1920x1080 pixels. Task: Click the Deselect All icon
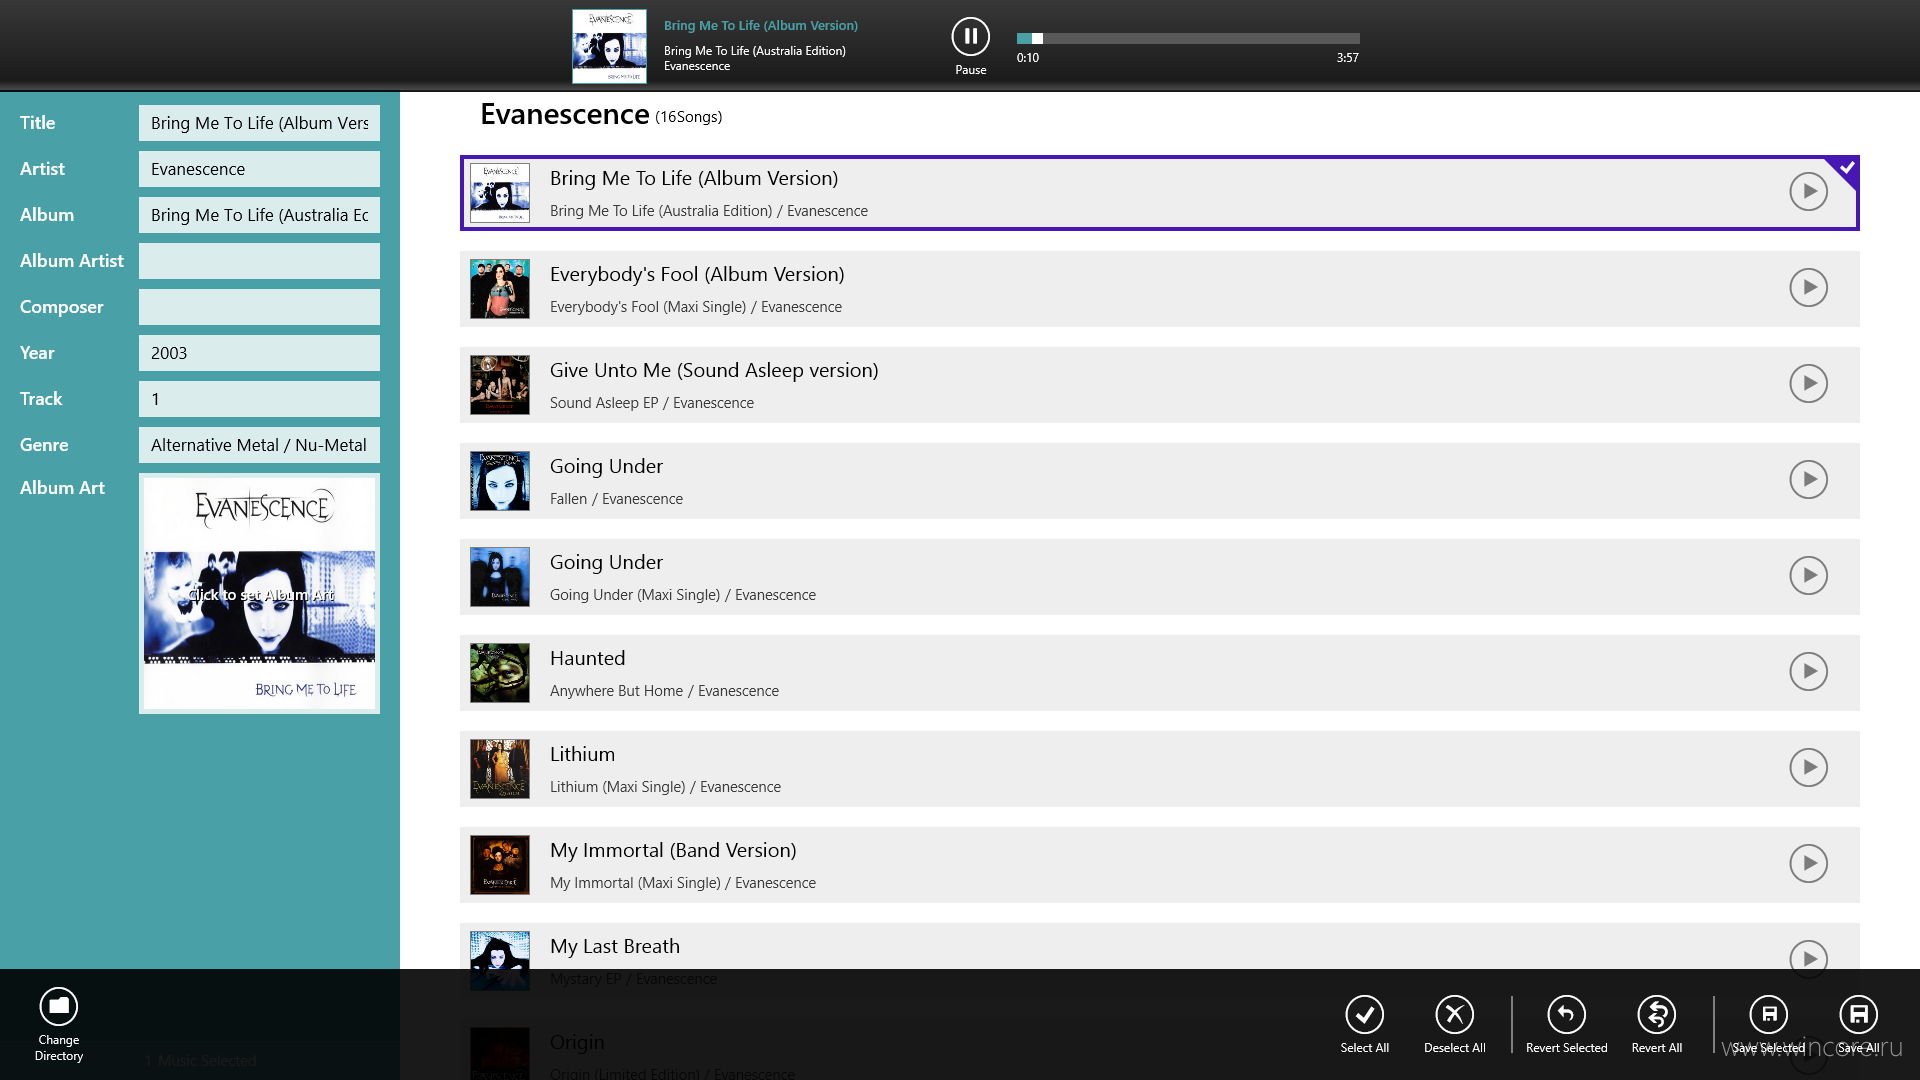pyautogui.click(x=1454, y=1014)
